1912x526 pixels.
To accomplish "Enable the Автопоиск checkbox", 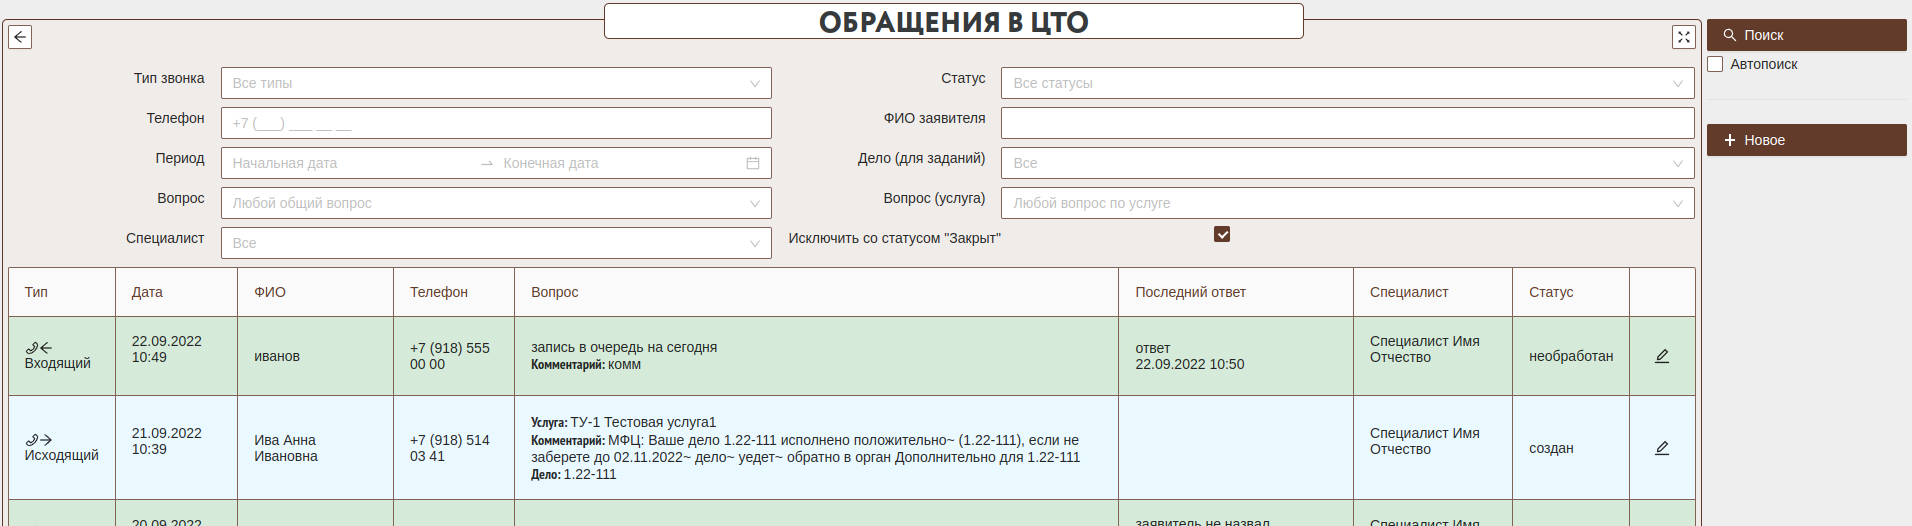I will click(x=1715, y=64).
